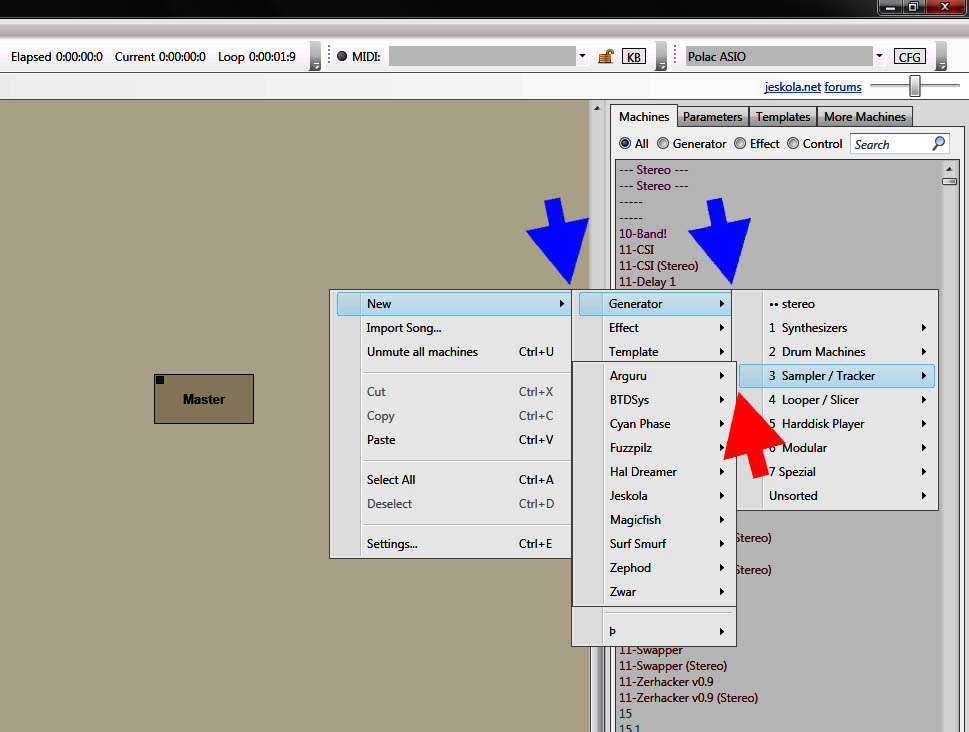Open the jeskola.net link

pos(792,87)
